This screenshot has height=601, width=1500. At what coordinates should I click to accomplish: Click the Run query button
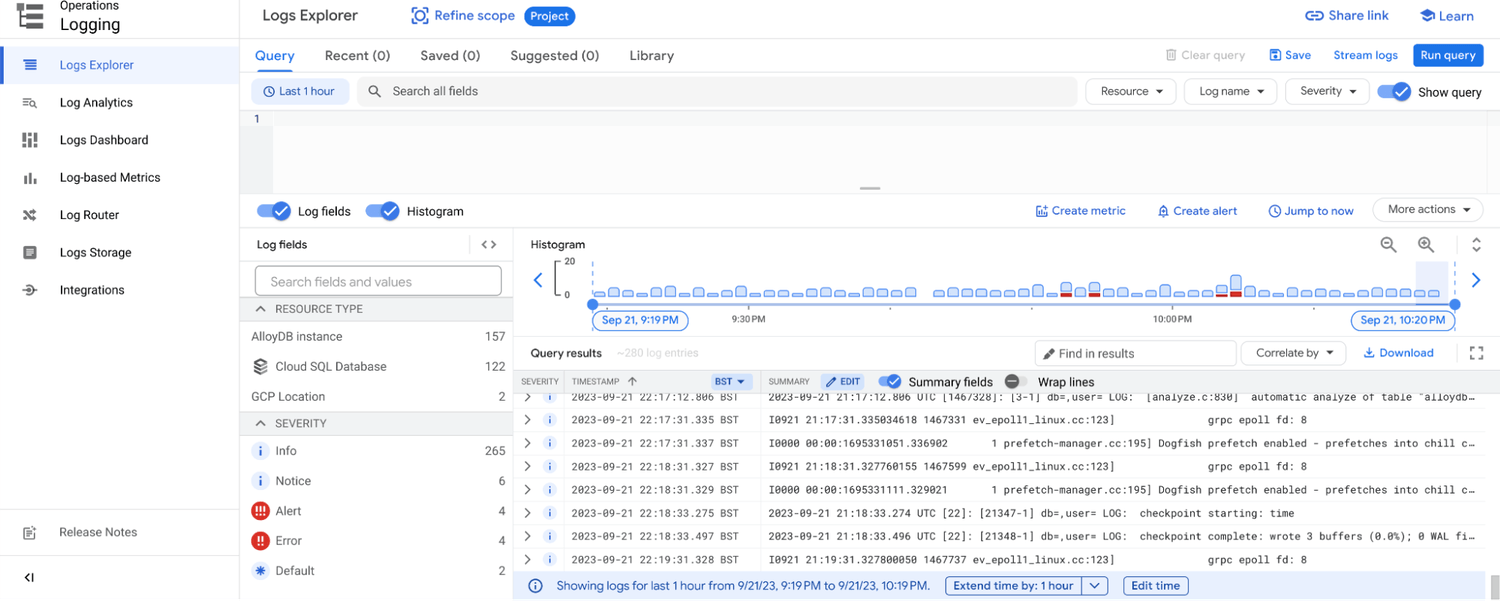[x=1447, y=56]
